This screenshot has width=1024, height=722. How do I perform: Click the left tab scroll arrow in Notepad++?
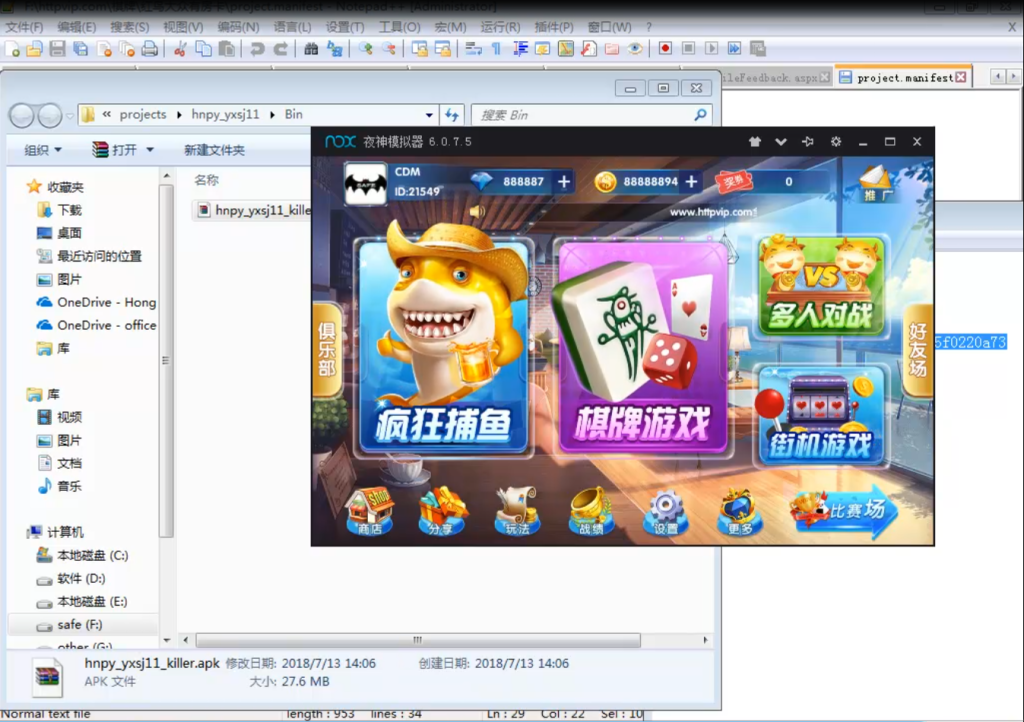pos(997,77)
